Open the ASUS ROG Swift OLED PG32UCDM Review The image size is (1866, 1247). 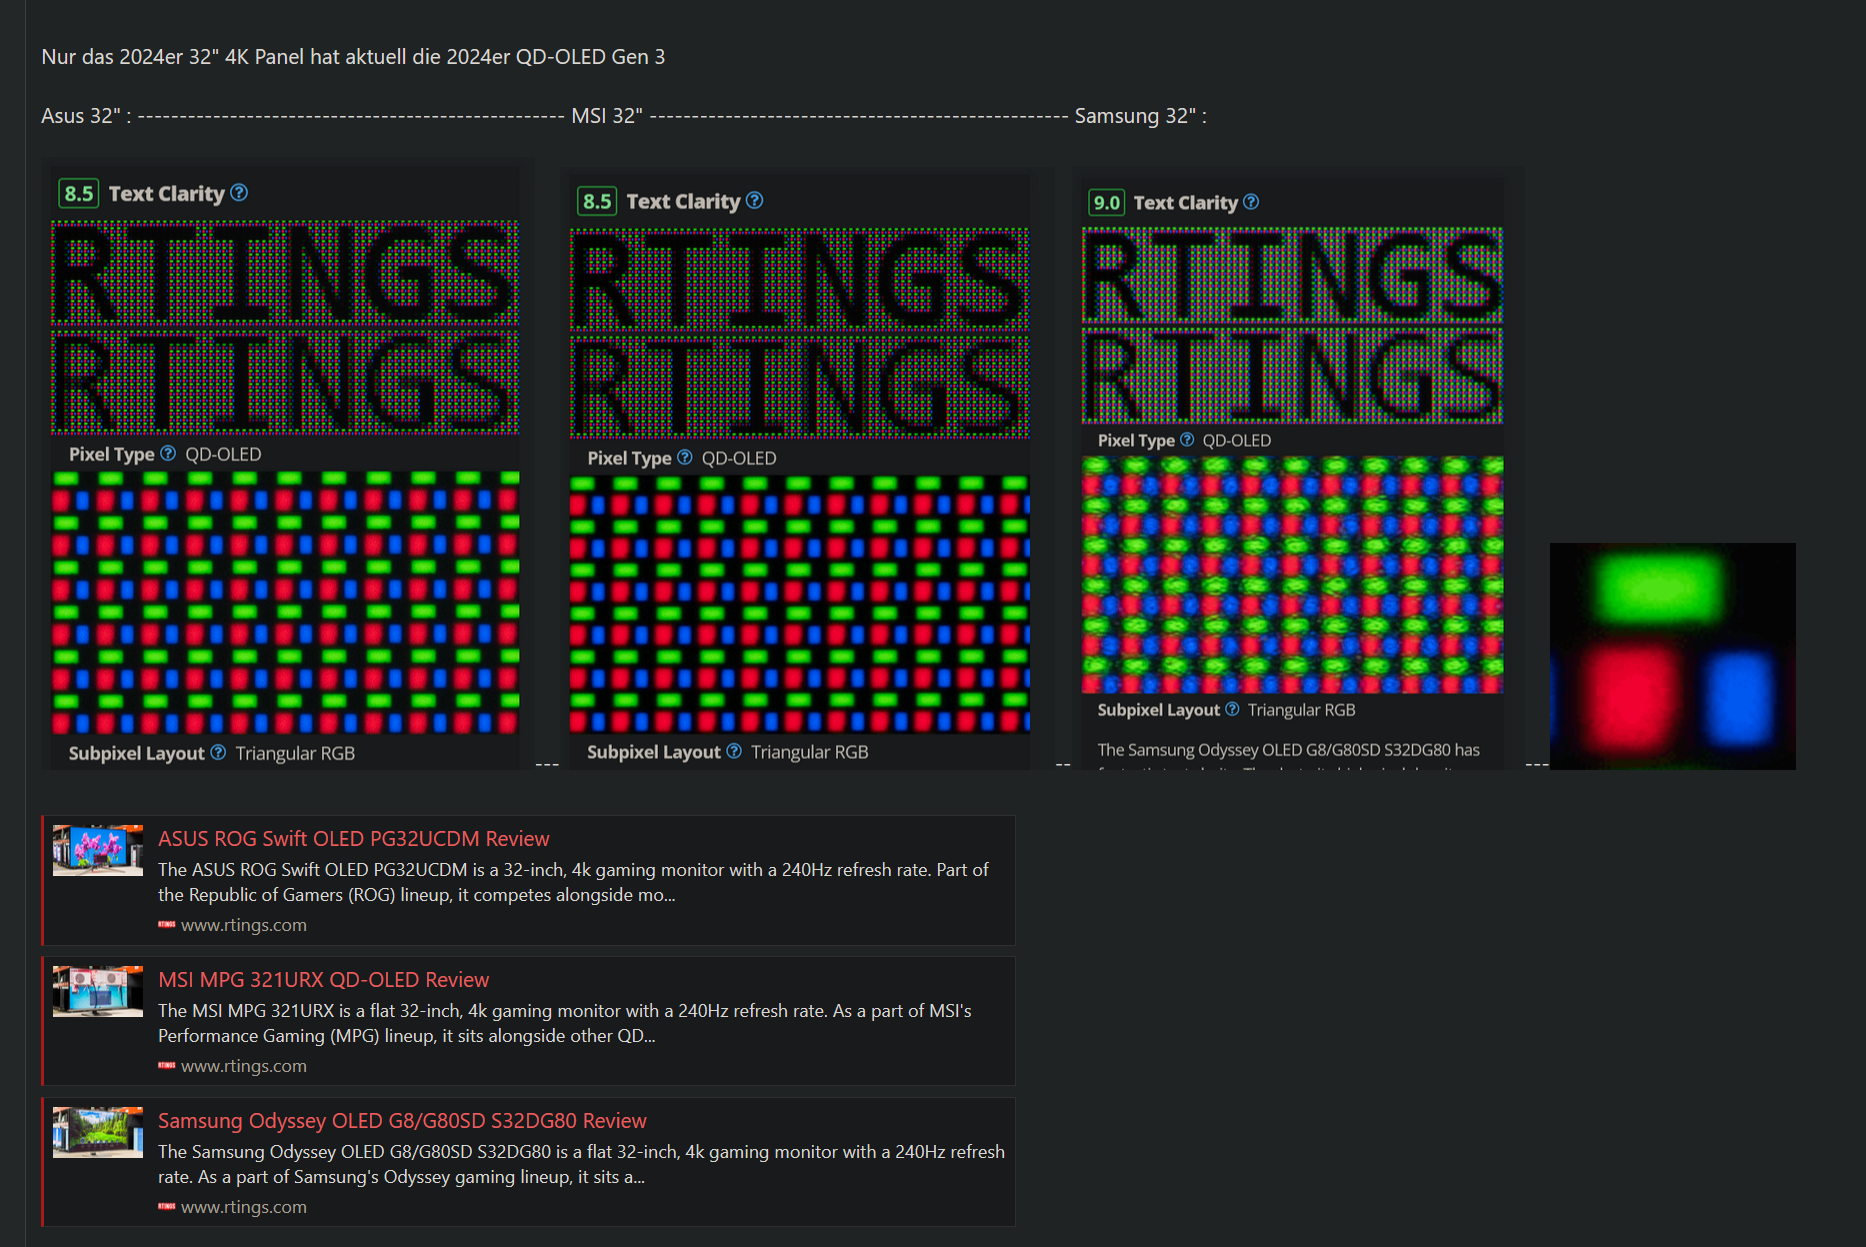coord(353,838)
